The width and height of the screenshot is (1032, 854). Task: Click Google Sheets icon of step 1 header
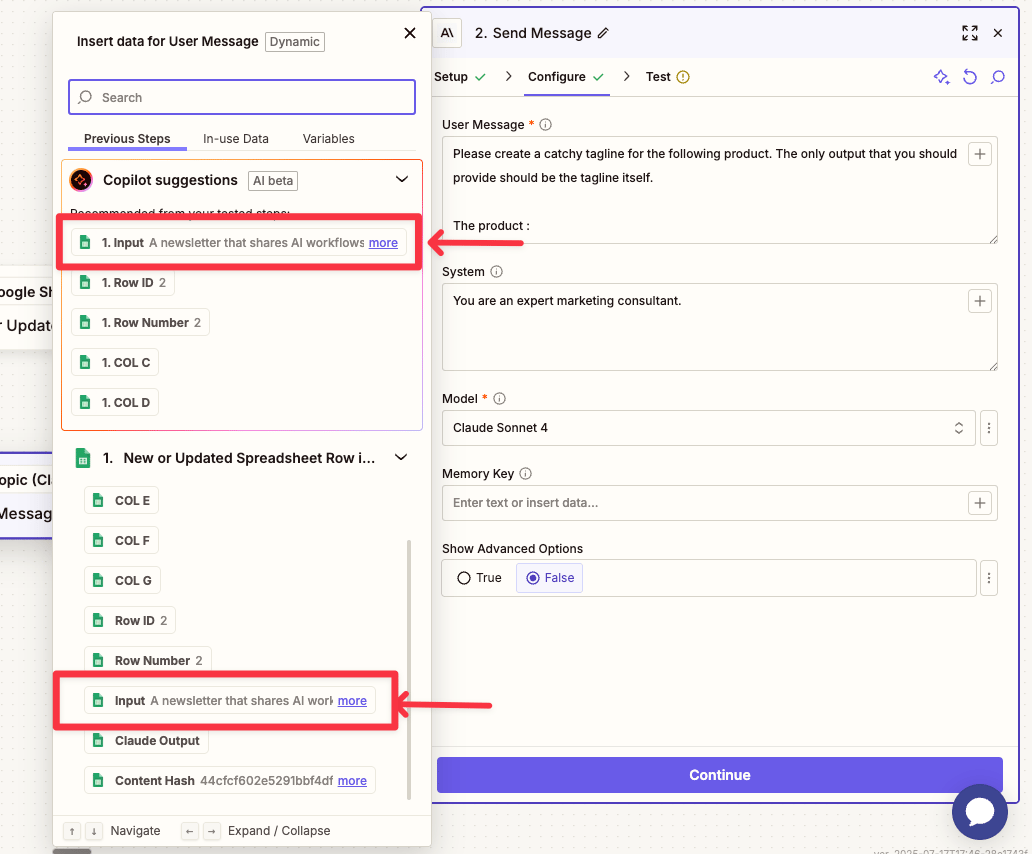click(x=82, y=458)
